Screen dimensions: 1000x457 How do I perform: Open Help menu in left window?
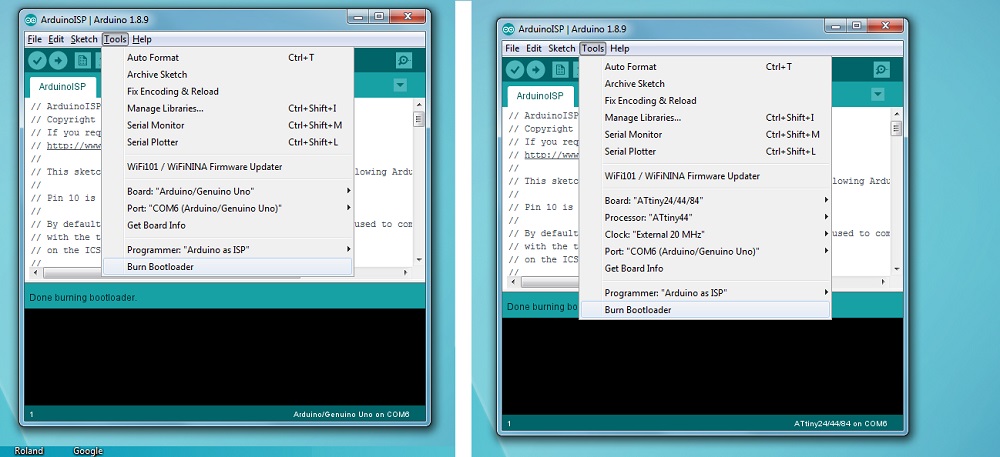click(x=142, y=40)
